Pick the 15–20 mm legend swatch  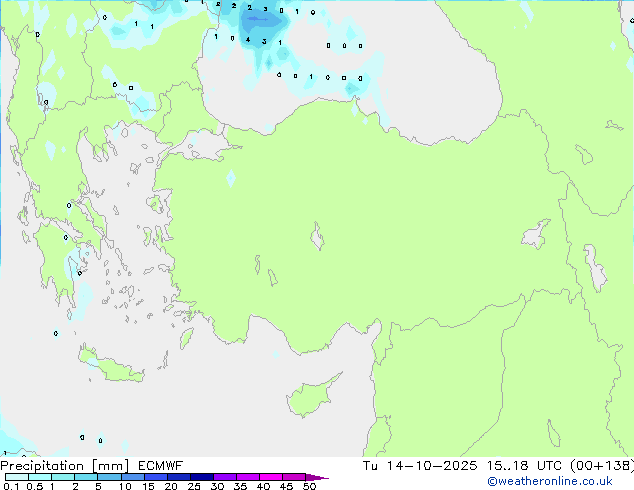(x=155, y=477)
